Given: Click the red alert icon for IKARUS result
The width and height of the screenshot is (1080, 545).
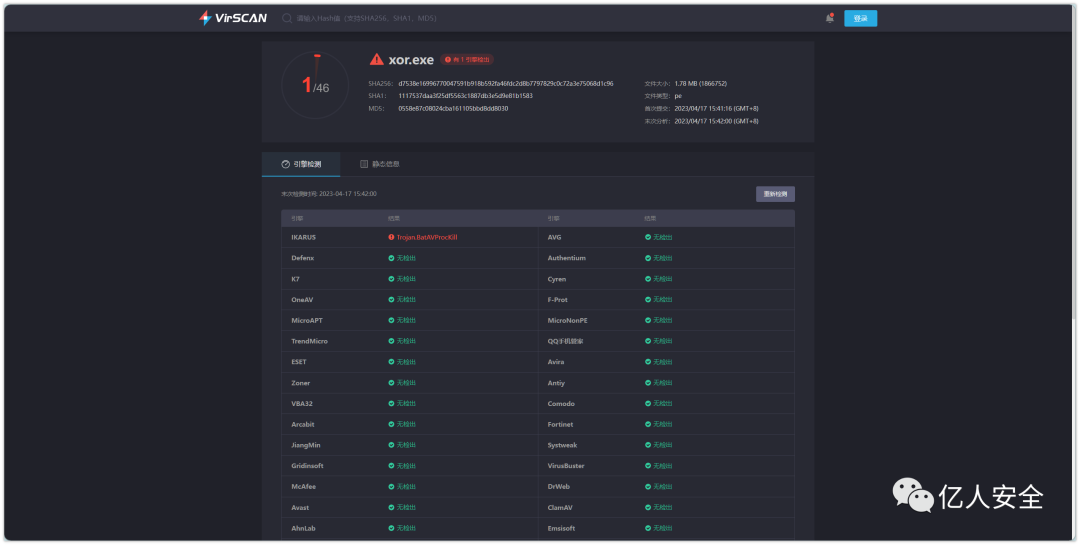Looking at the screenshot, I should point(391,237).
